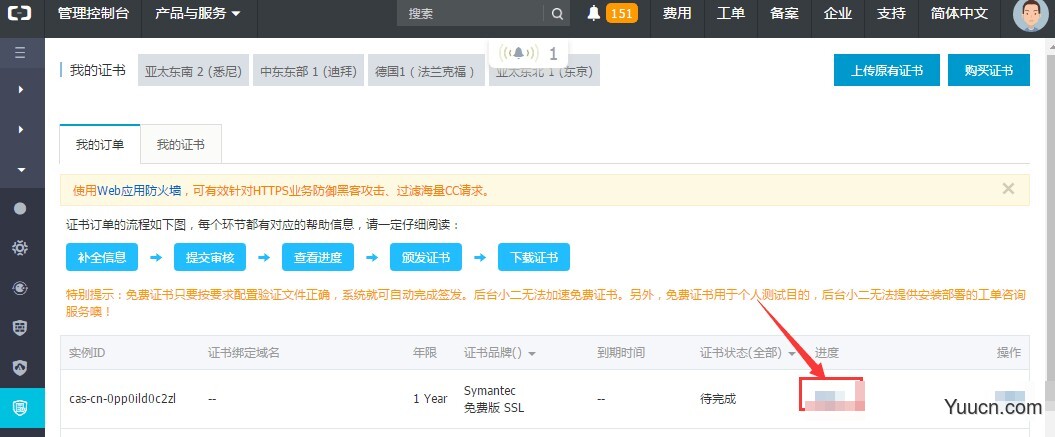Open the notification bell icon
This screenshot has height=437, width=1055.
coord(593,13)
